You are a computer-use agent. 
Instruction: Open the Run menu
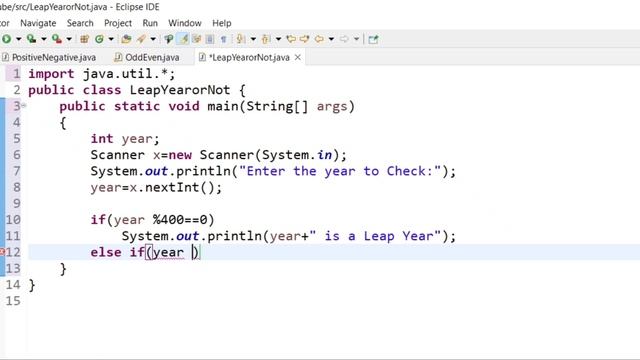150,23
